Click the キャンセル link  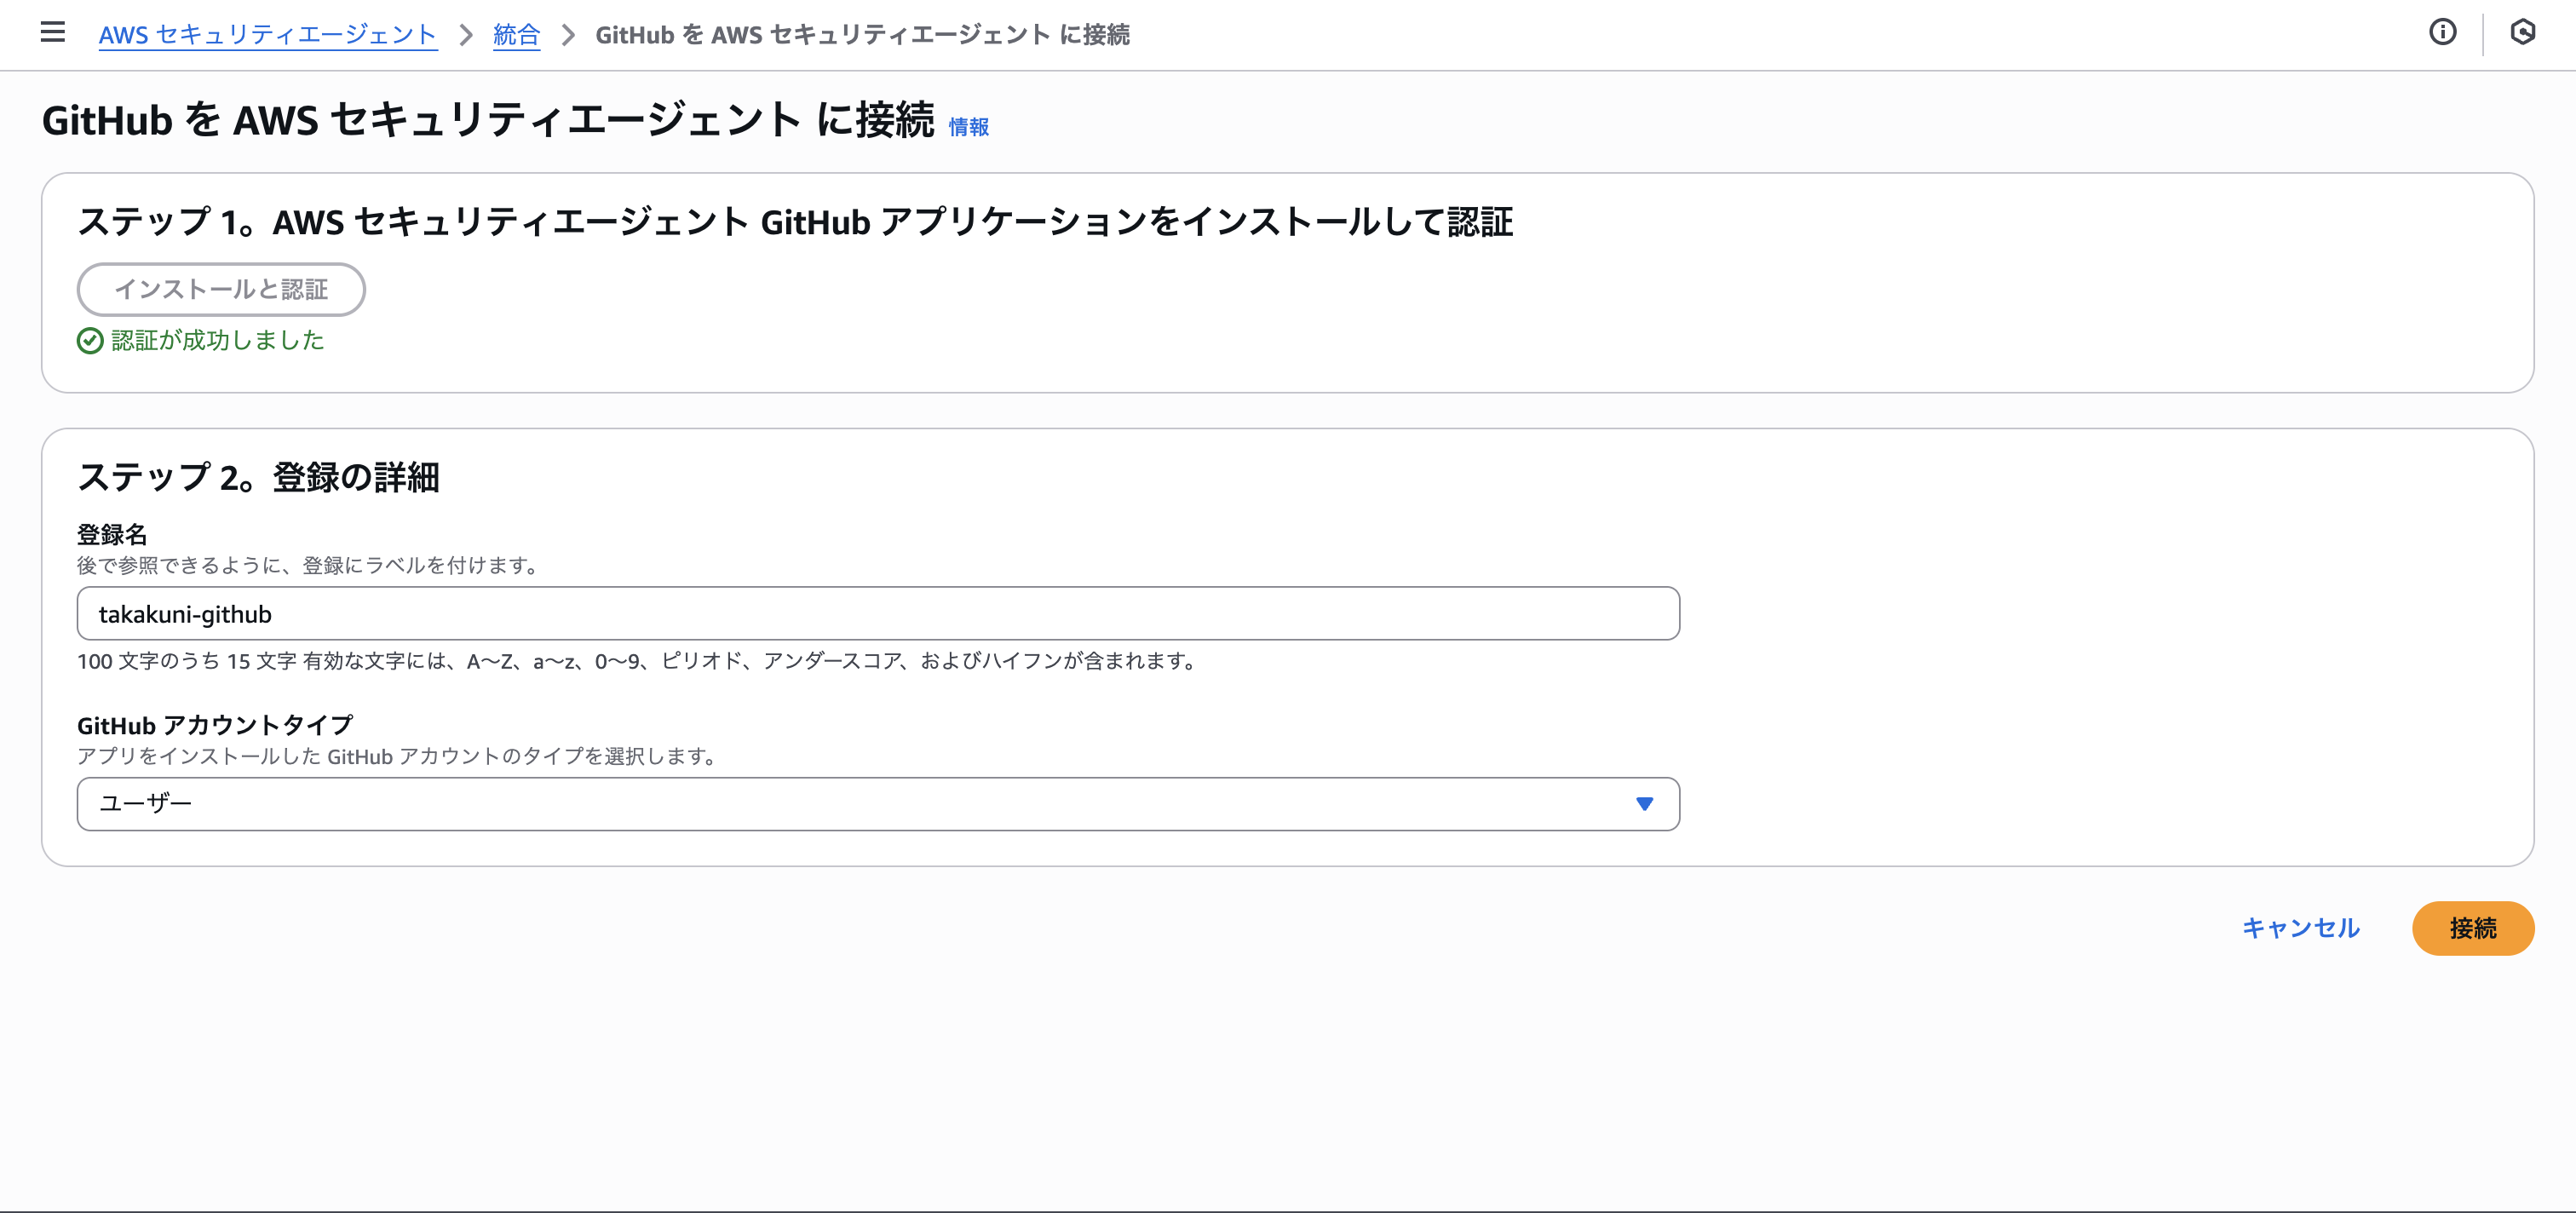(x=2301, y=928)
